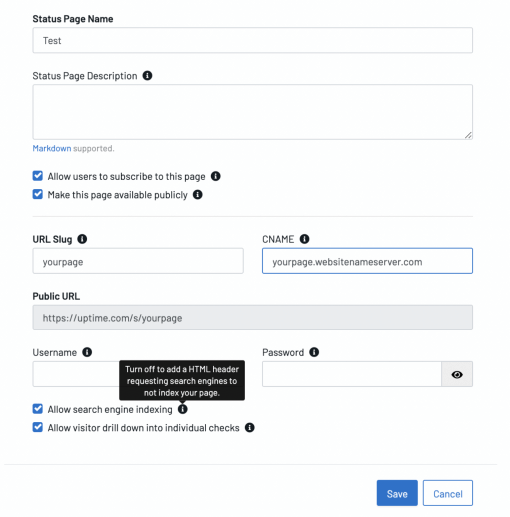This screenshot has width=510, height=517.
Task: Click the Username info icon
Action: pyautogui.click(x=87, y=352)
